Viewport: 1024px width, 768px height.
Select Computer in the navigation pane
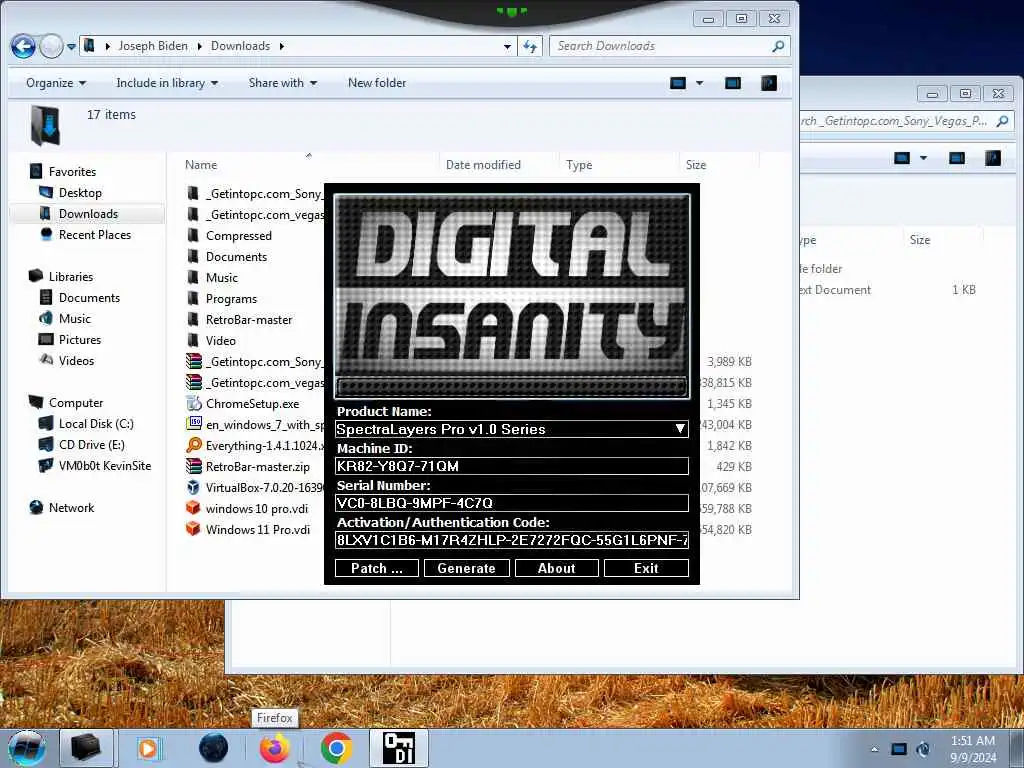(x=75, y=403)
